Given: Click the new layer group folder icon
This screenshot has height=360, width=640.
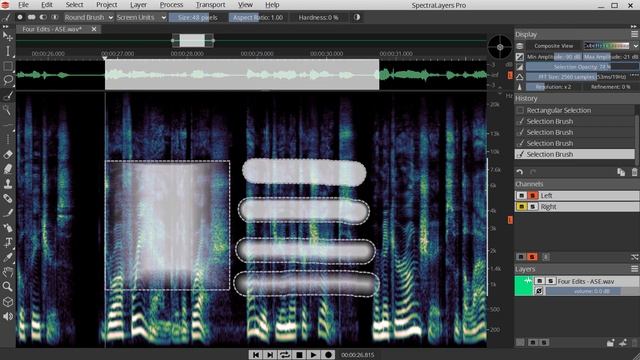Looking at the screenshot, I should pyautogui.click(x=610, y=343).
